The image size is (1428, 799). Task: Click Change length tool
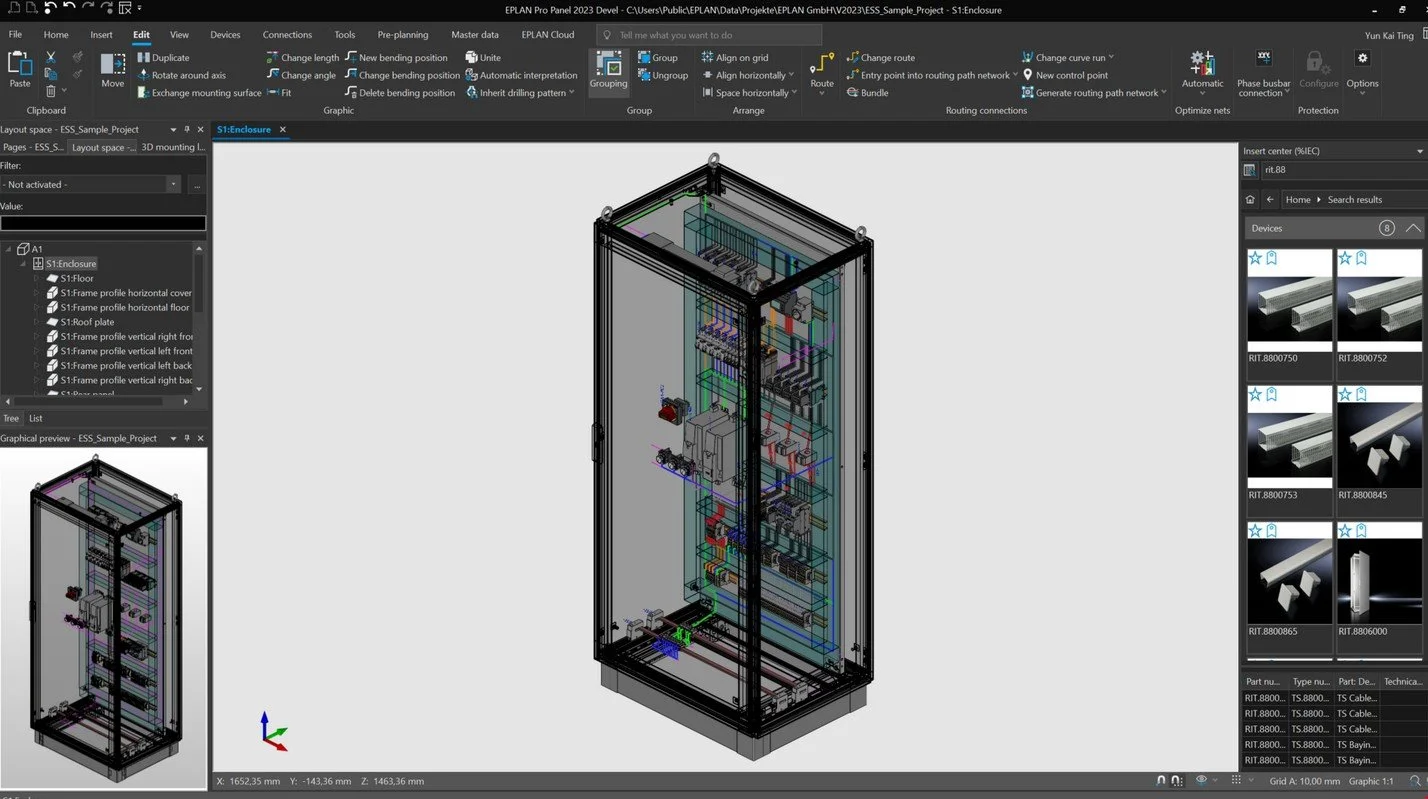tap(303, 58)
